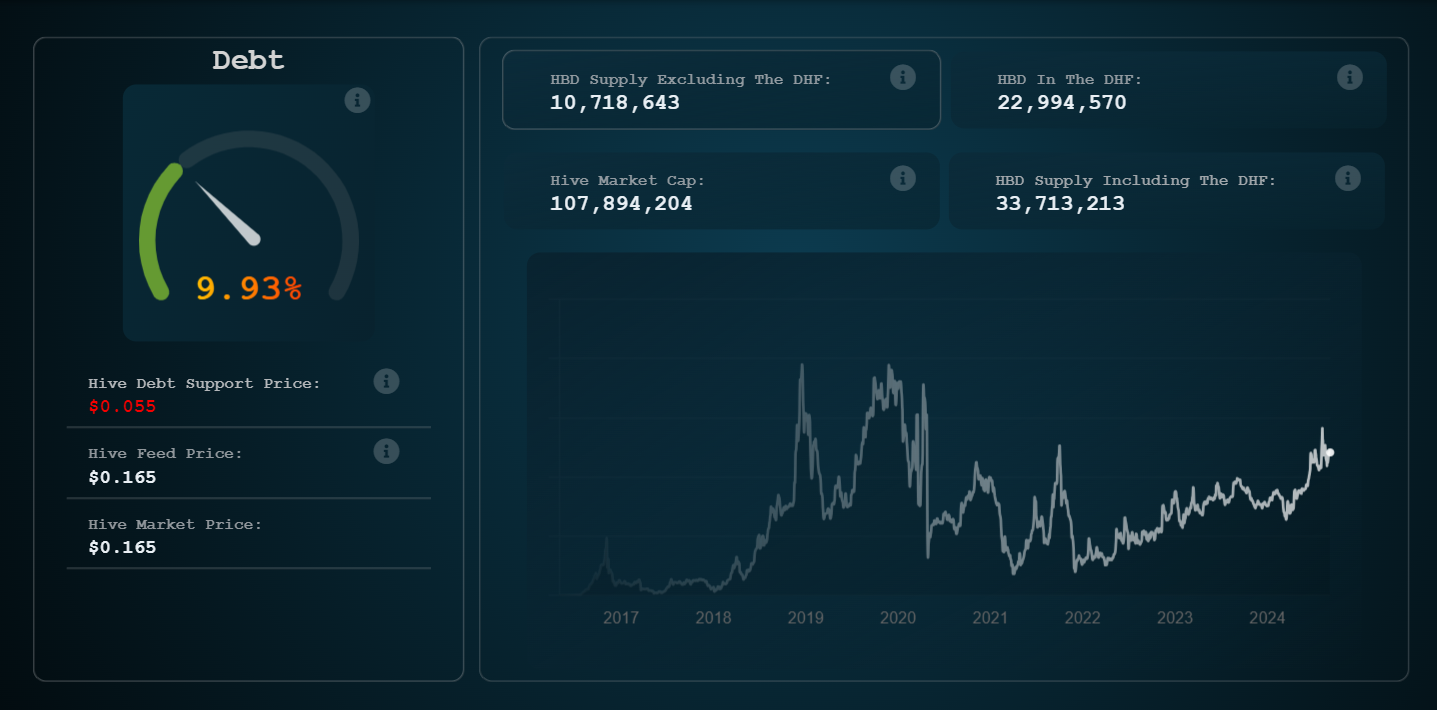This screenshot has height=710, width=1437.
Task: Click the Hive Debt Support Price label
Action: 205,383
